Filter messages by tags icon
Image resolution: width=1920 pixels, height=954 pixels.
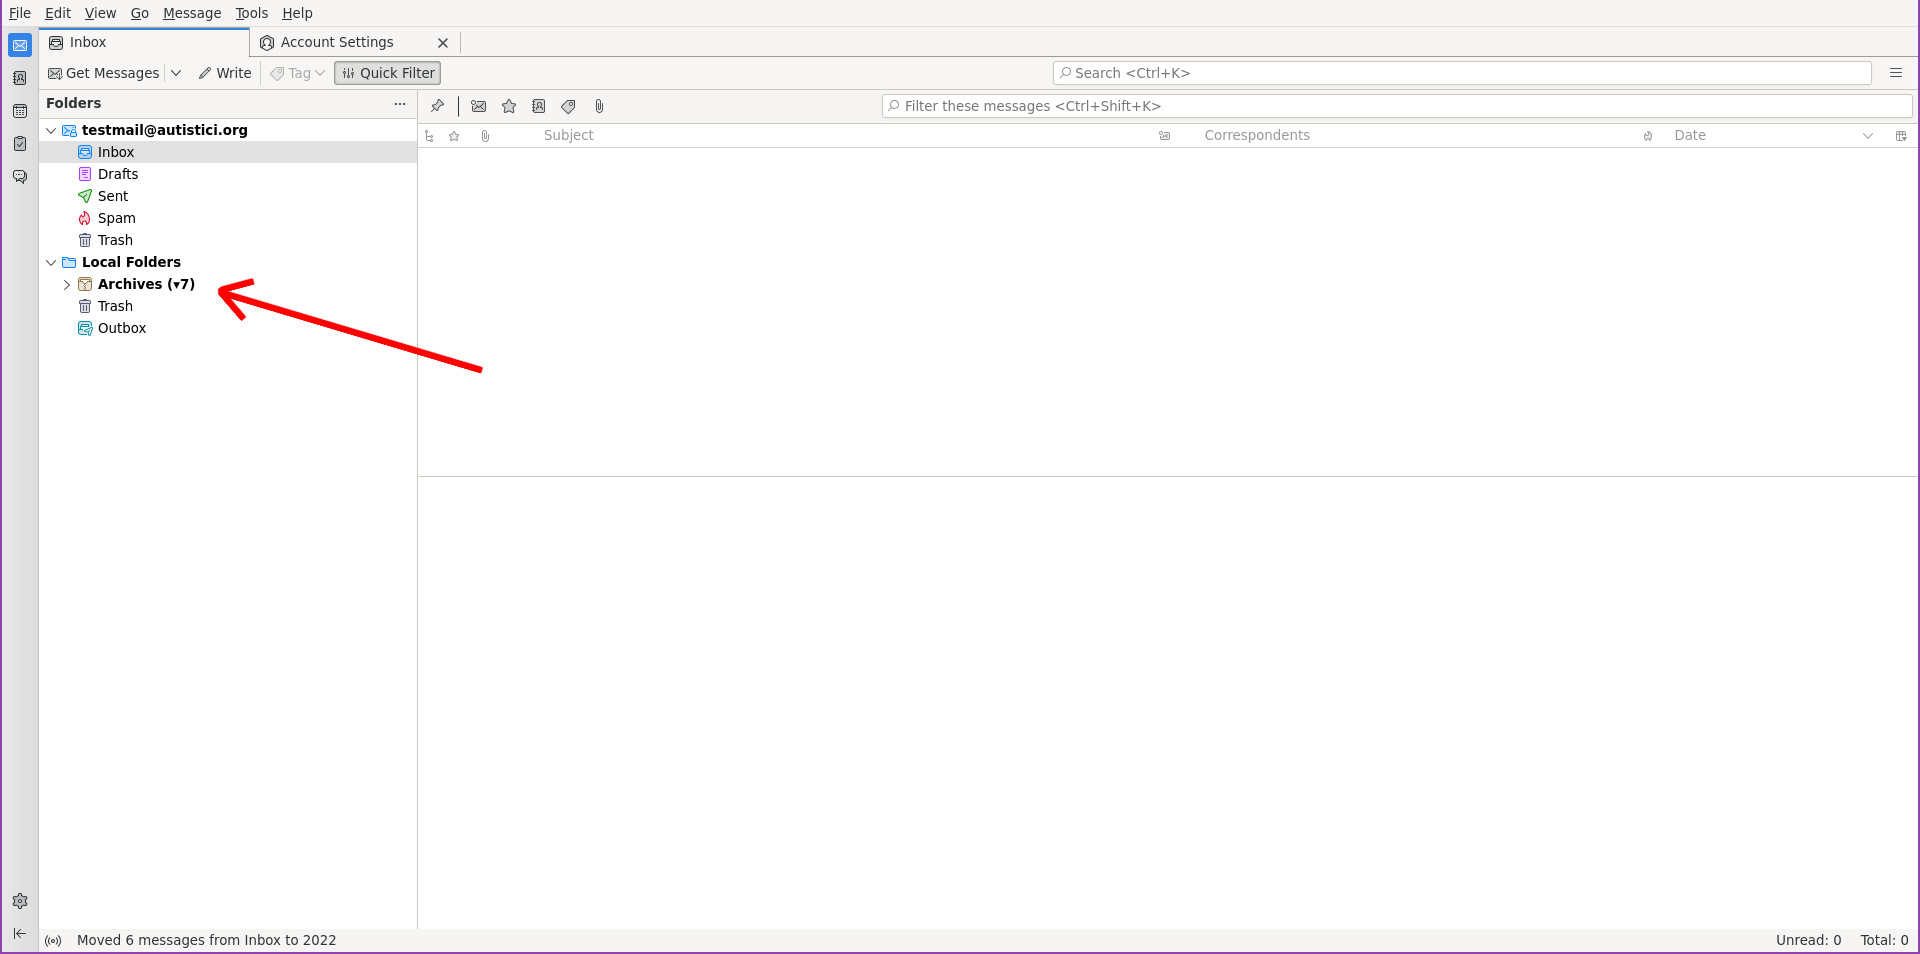tap(568, 106)
